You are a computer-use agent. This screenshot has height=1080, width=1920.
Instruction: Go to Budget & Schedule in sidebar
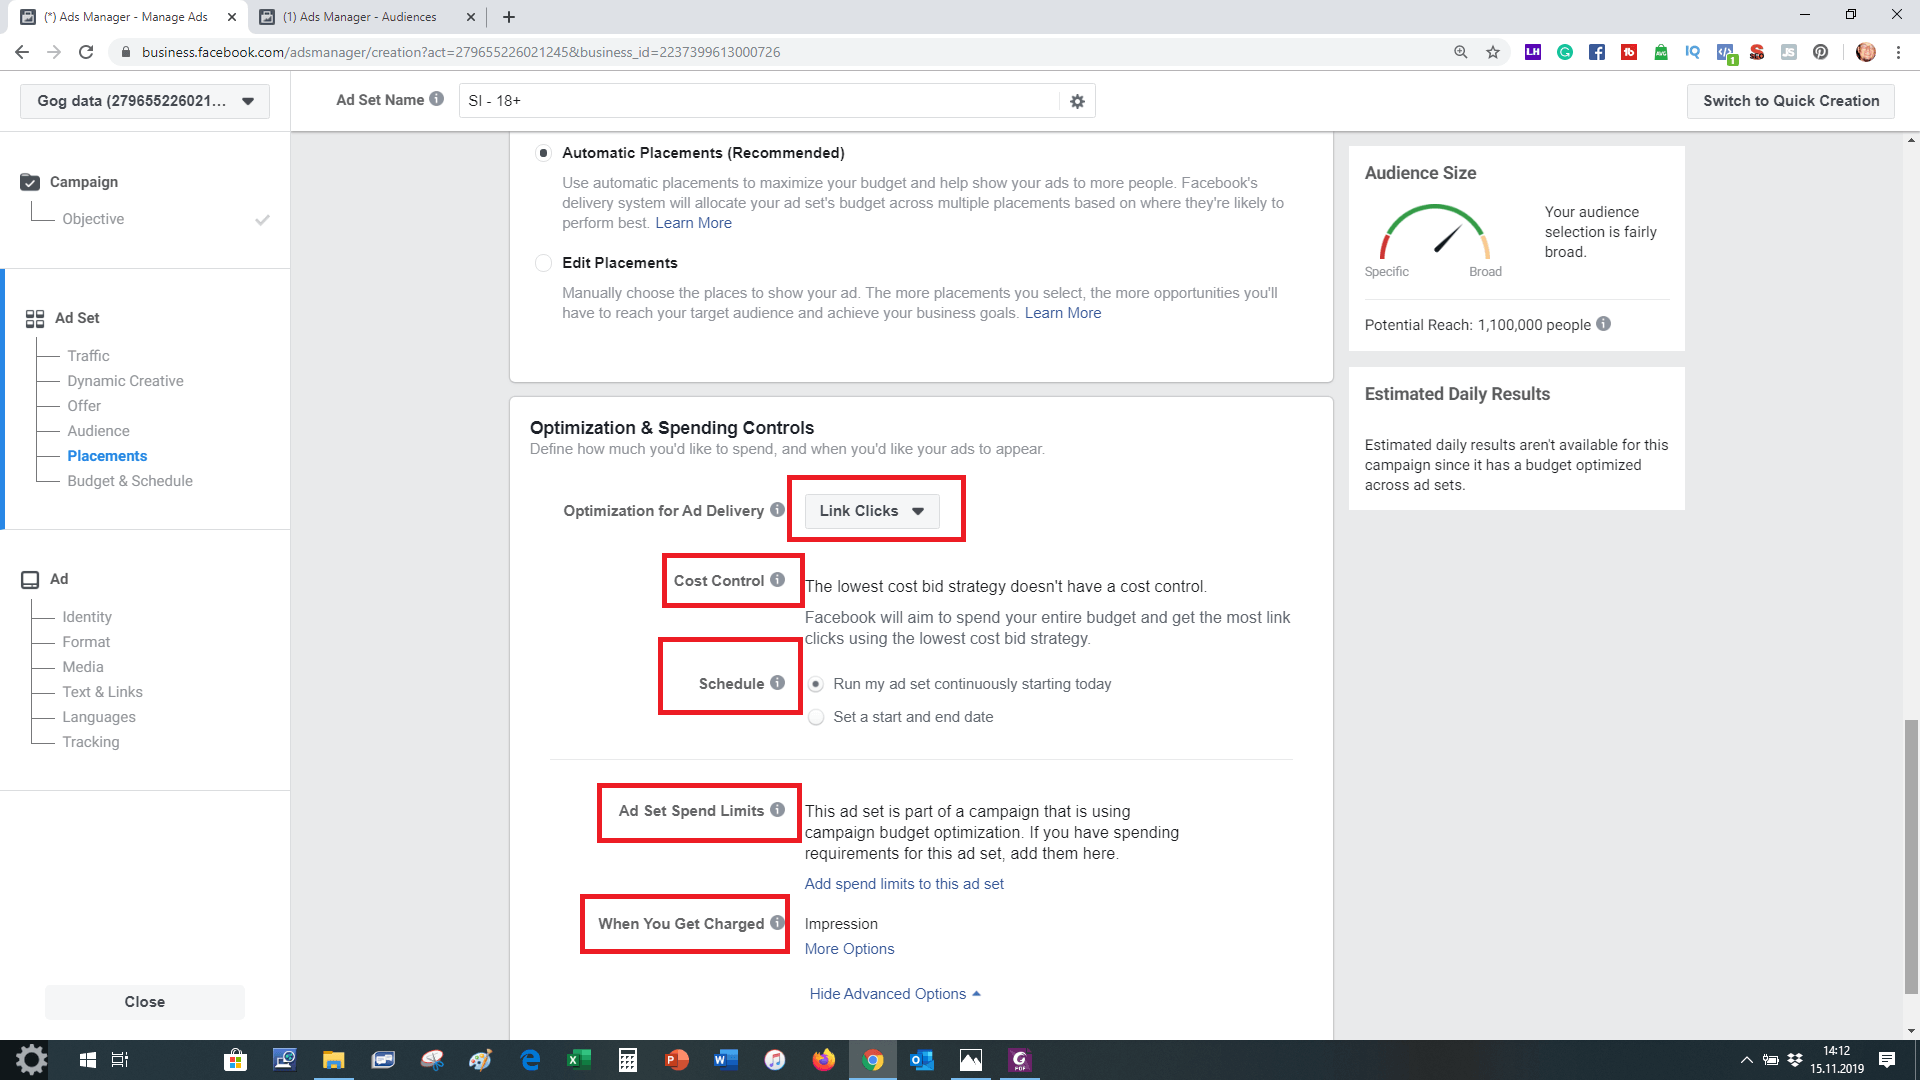tap(130, 481)
